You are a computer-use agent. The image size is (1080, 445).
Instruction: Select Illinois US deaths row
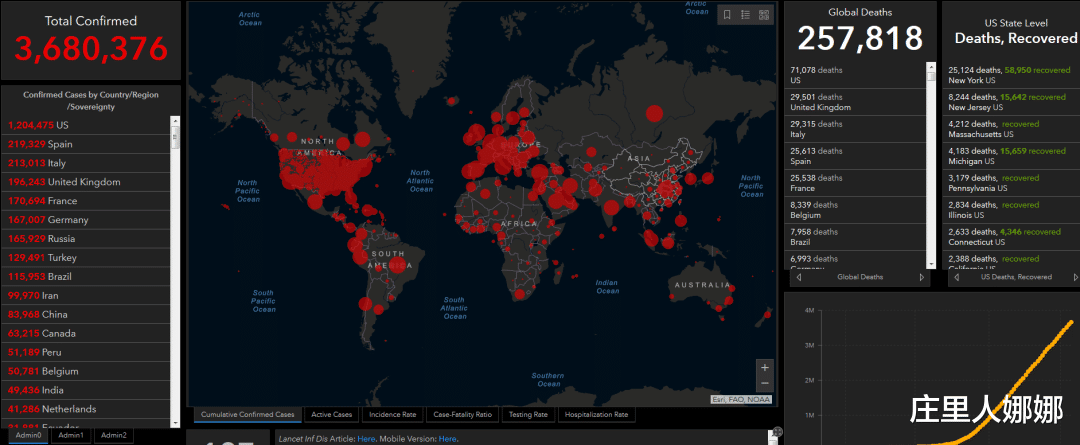[1011, 209]
